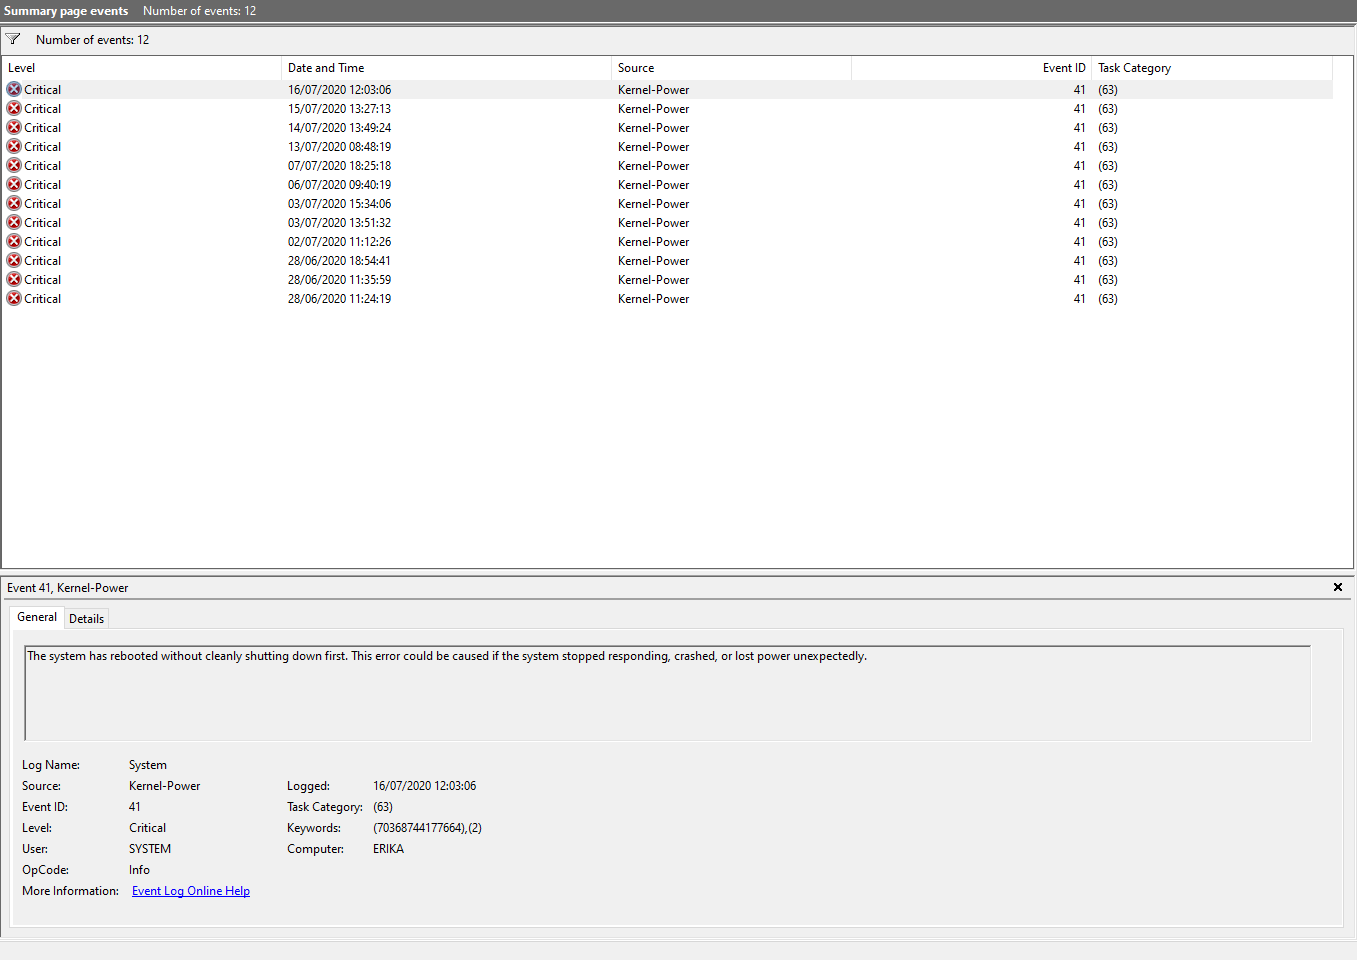Select date cell 28/06/2020 18:54:41

coord(339,261)
